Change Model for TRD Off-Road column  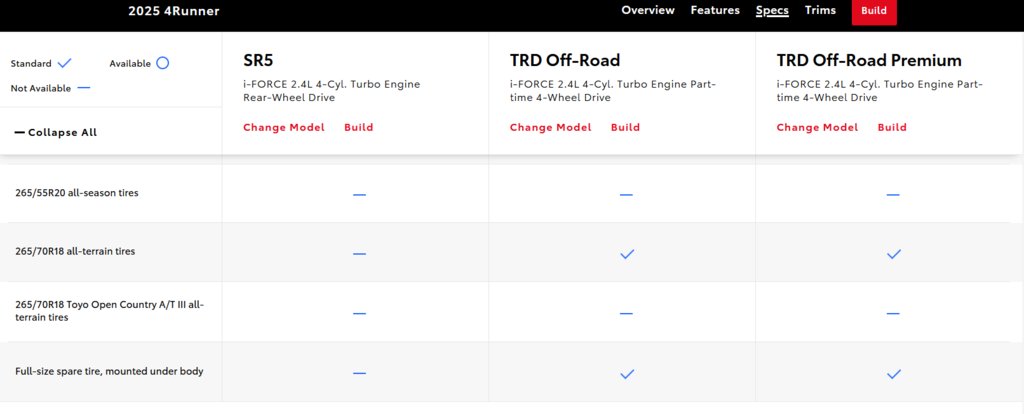coord(551,127)
